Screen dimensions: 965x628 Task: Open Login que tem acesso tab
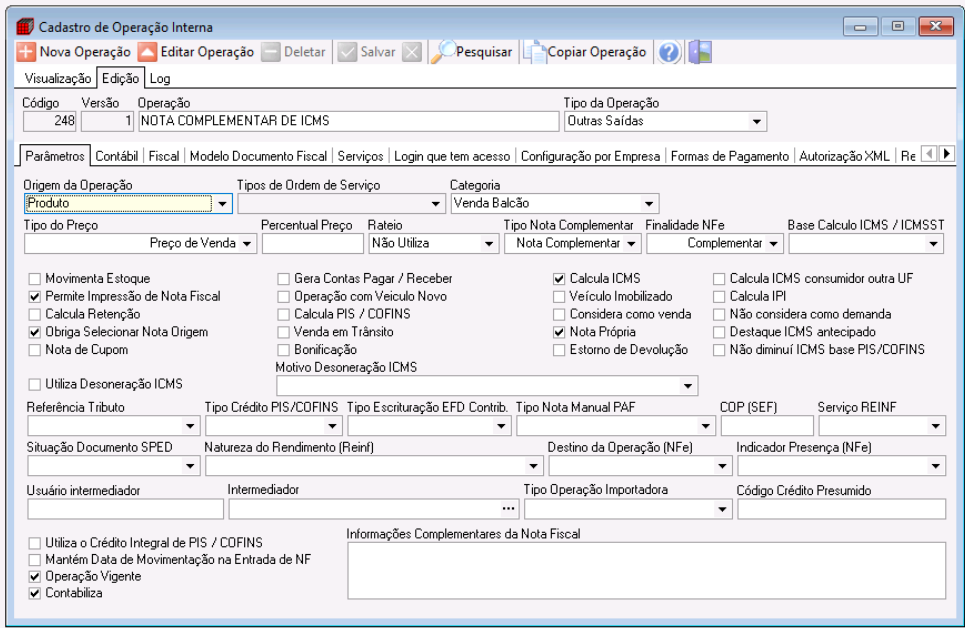(452, 156)
